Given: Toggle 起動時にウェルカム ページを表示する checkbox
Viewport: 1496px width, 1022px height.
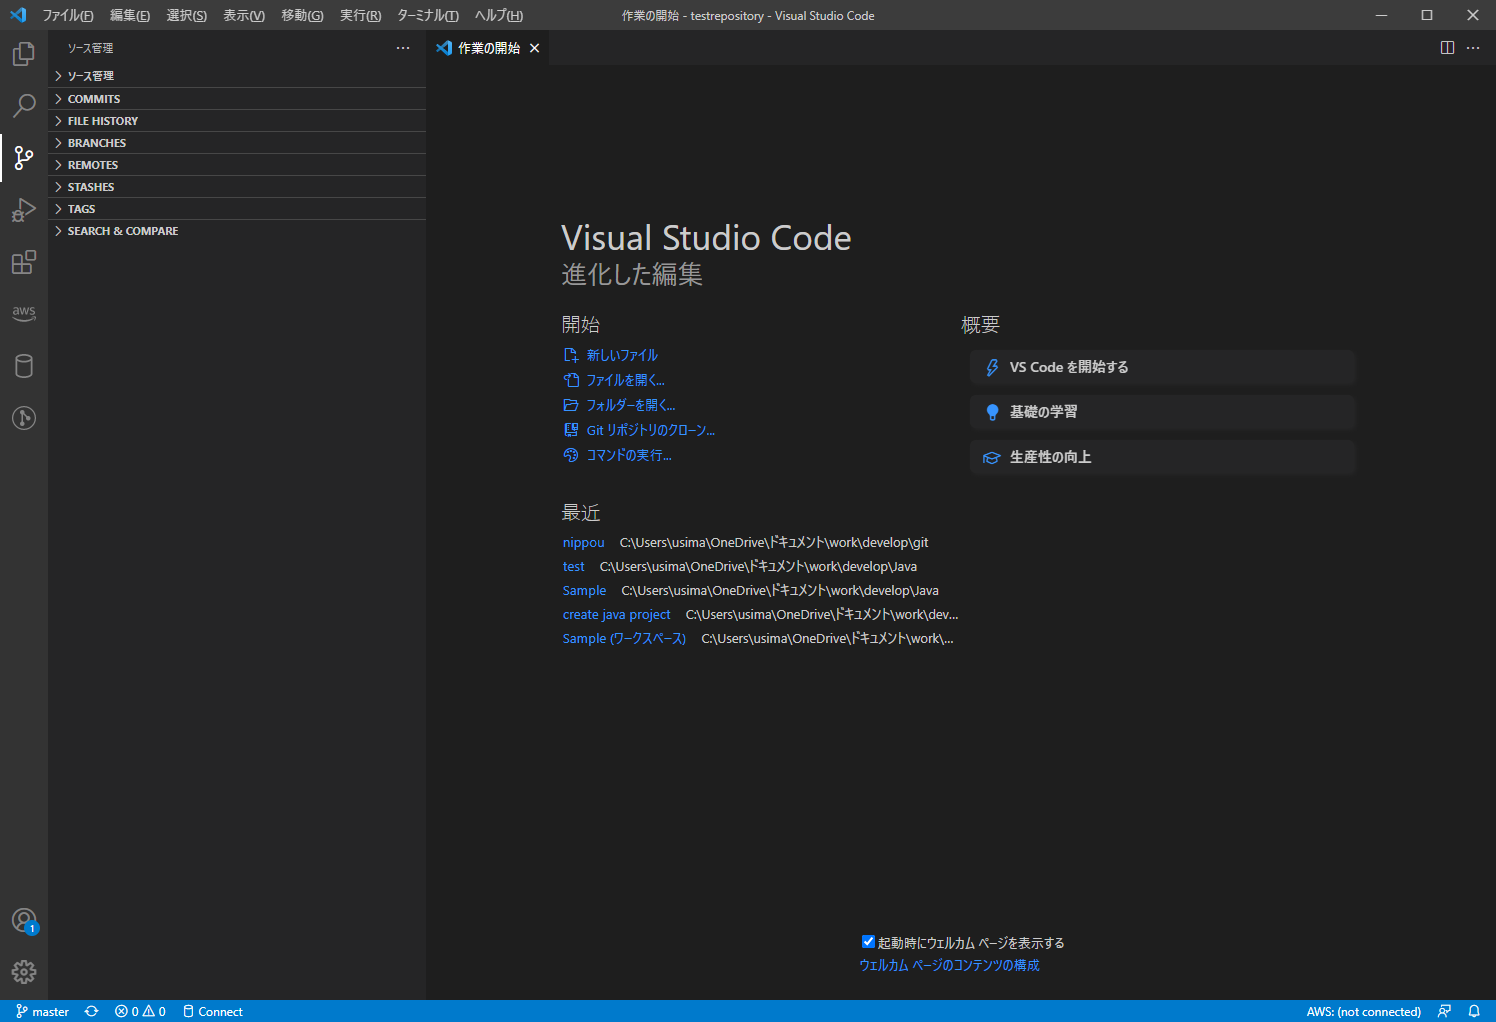Looking at the screenshot, I should [x=868, y=942].
